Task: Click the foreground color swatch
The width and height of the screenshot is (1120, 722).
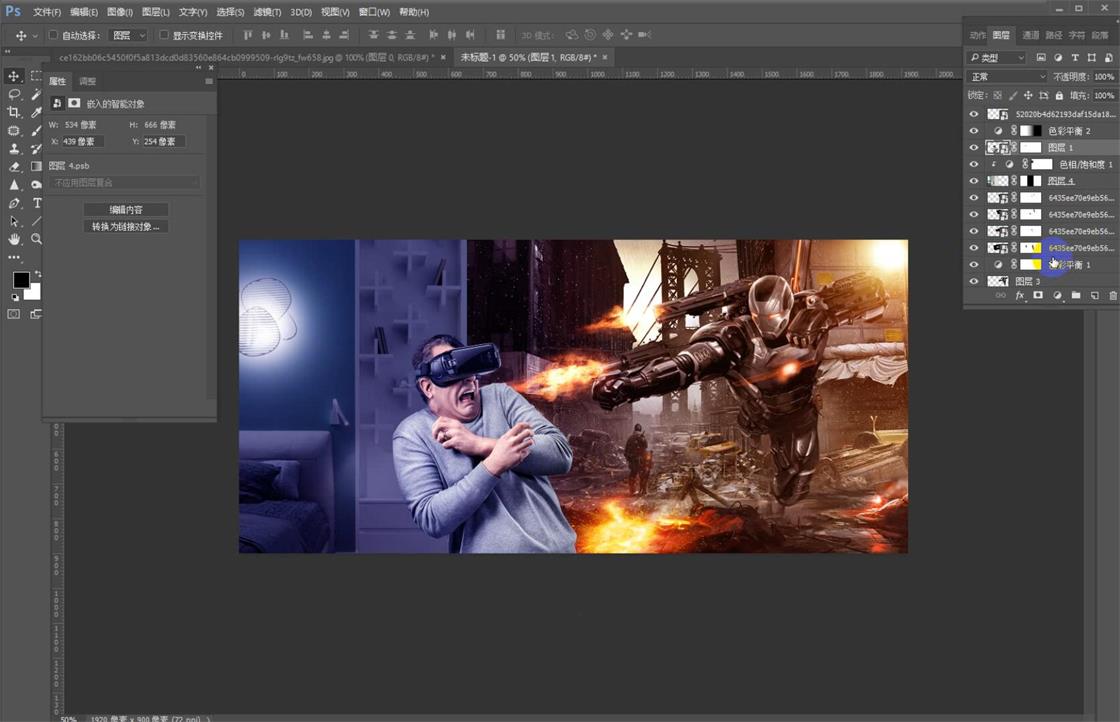Action: tap(21, 280)
